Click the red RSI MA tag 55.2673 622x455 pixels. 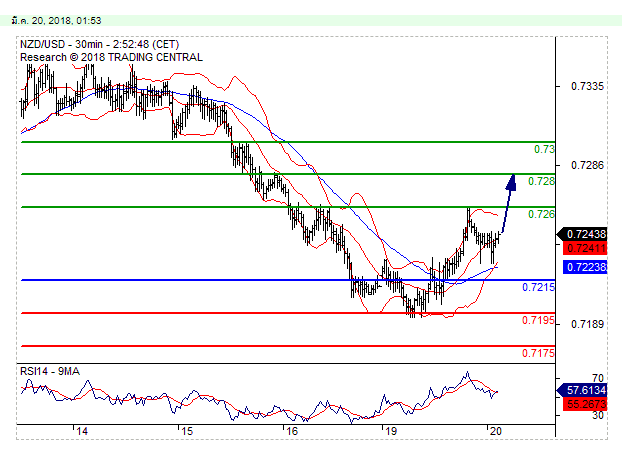[x=585, y=404]
